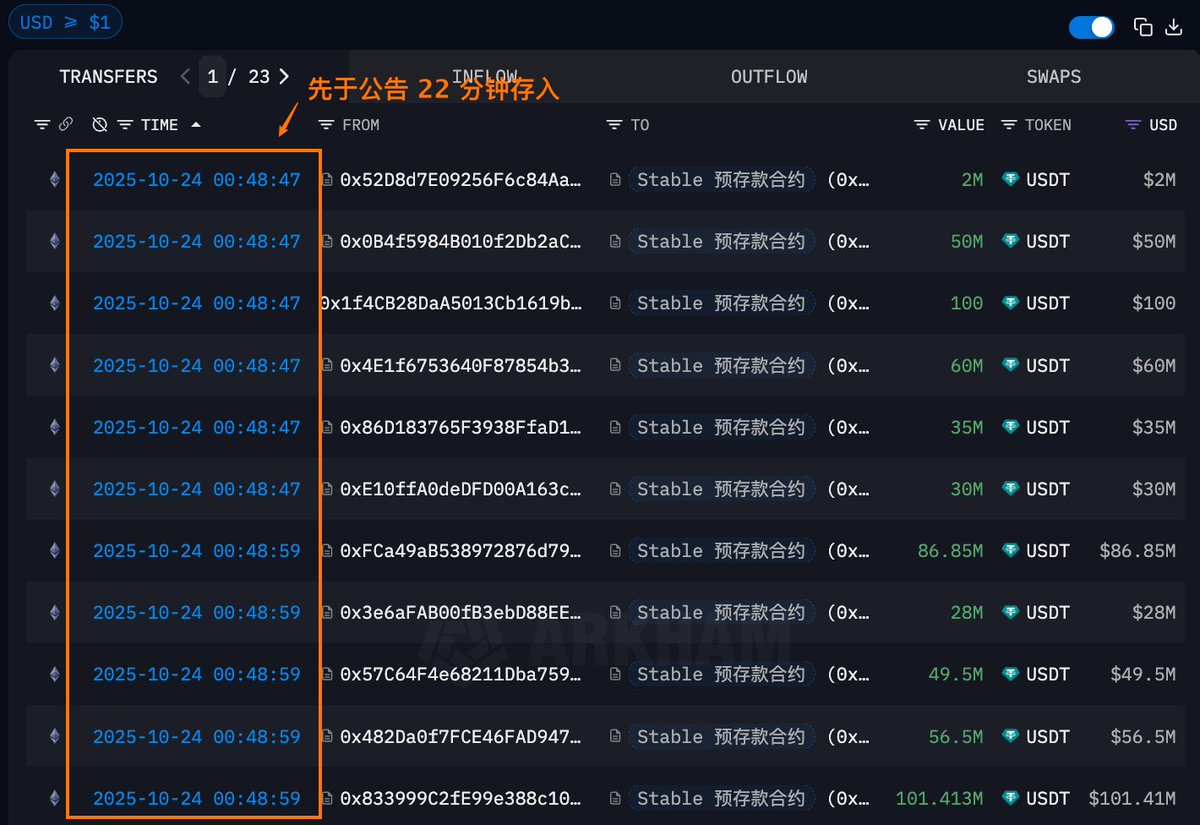Click the copy icon beside the toggle
This screenshot has width=1200, height=825.
click(x=1142, y=27)
